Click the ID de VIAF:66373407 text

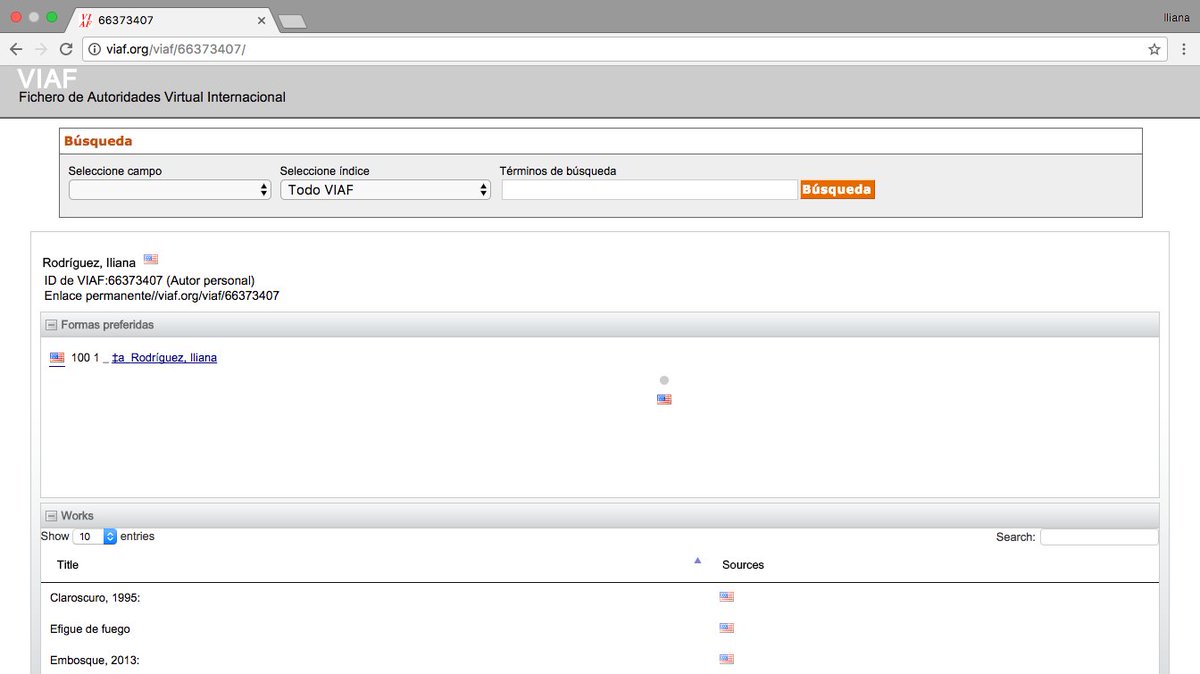tap(150, 281)
